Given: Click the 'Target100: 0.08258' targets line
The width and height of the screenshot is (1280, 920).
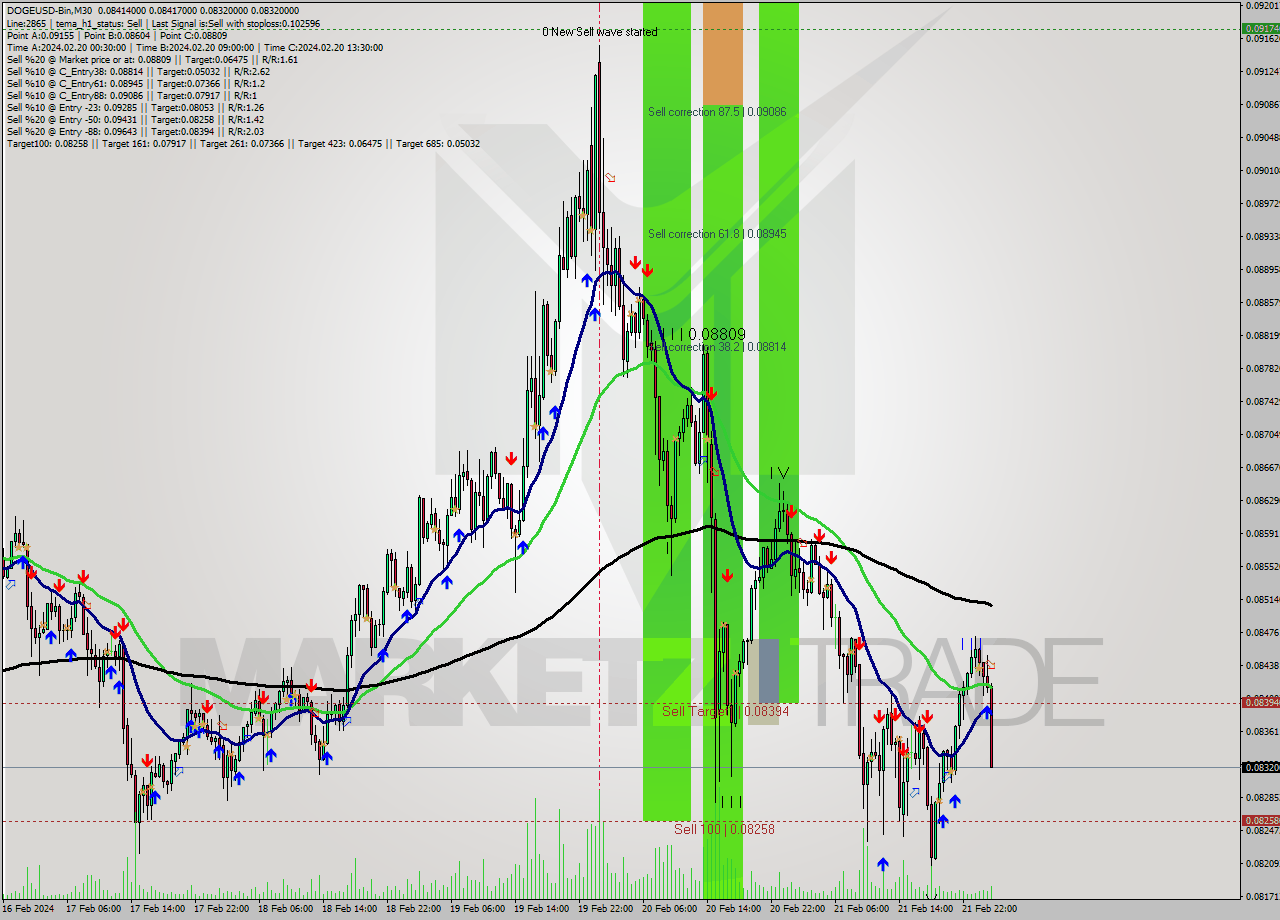Looking at the screenshot, I should coord(243,143).
